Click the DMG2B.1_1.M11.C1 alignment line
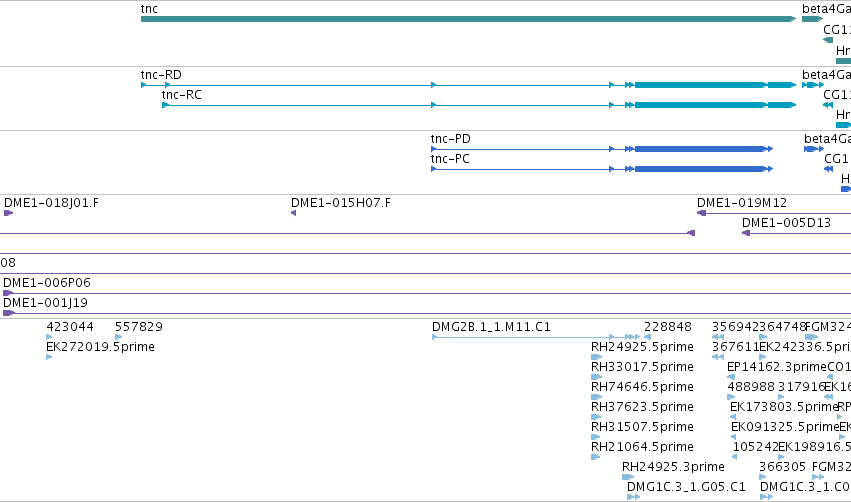Image resolution: width=851 pixels, height=502 pixels. click(535, 337)
